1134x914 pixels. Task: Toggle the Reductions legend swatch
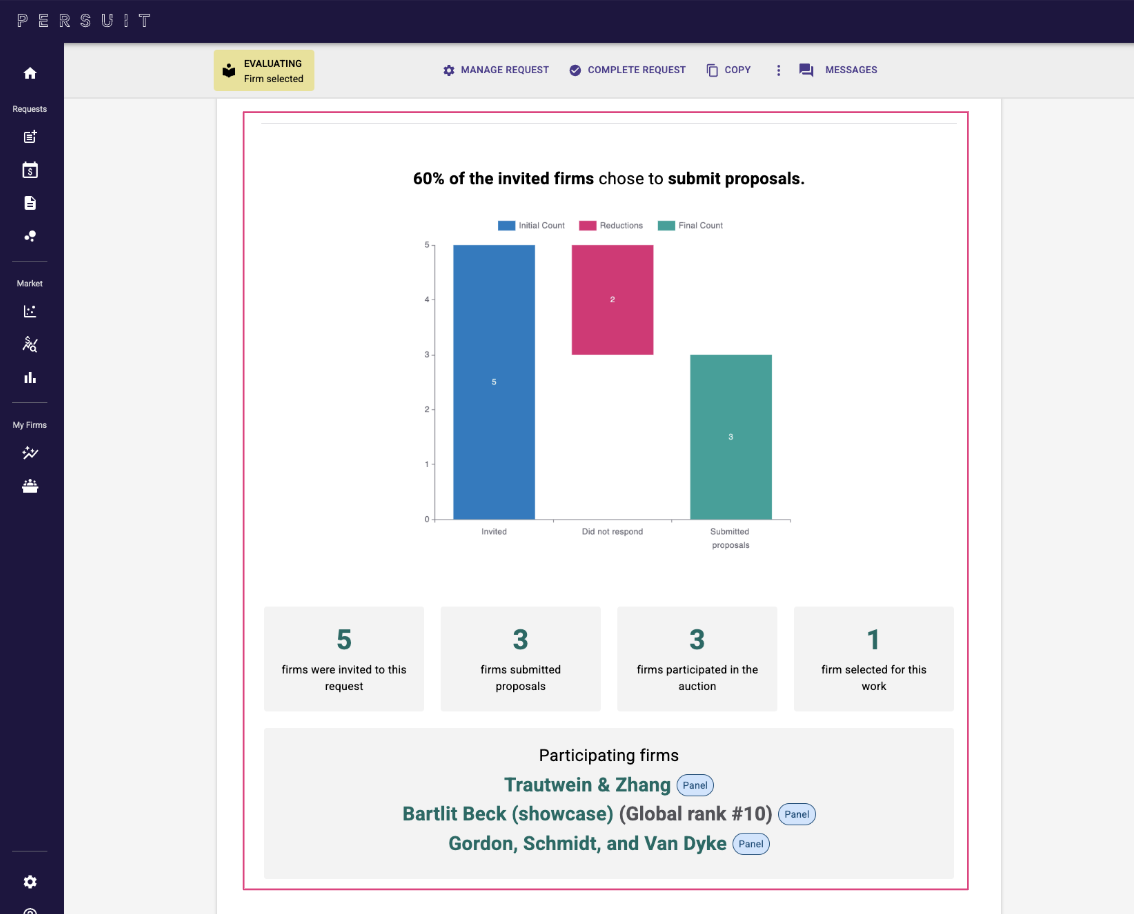(587, 226)
